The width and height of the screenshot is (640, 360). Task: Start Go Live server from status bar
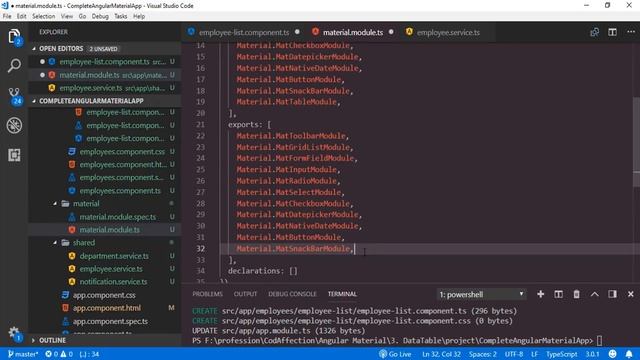point(395,354)
